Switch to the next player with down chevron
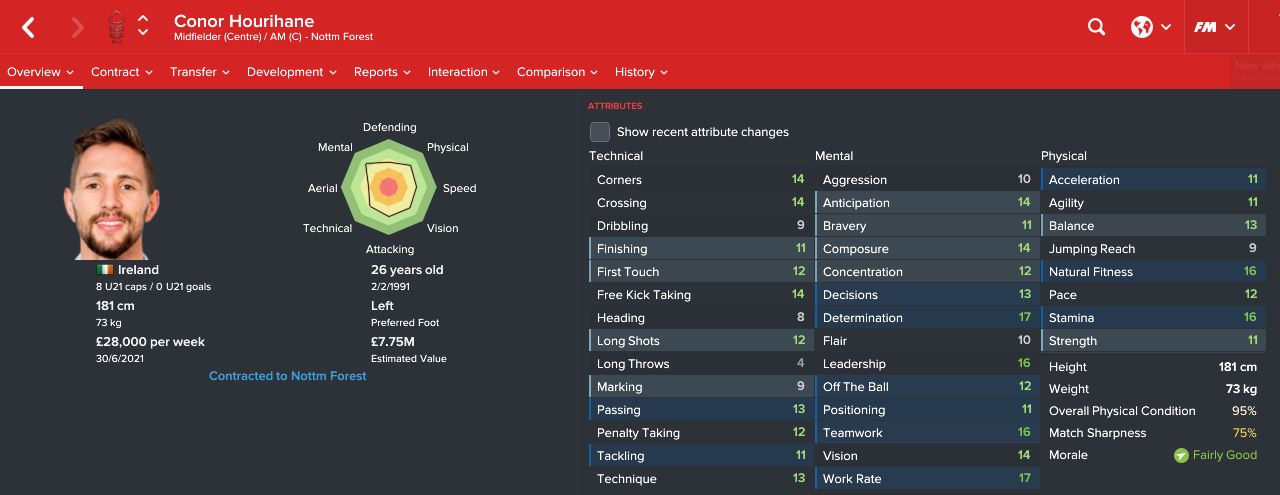 143,34
